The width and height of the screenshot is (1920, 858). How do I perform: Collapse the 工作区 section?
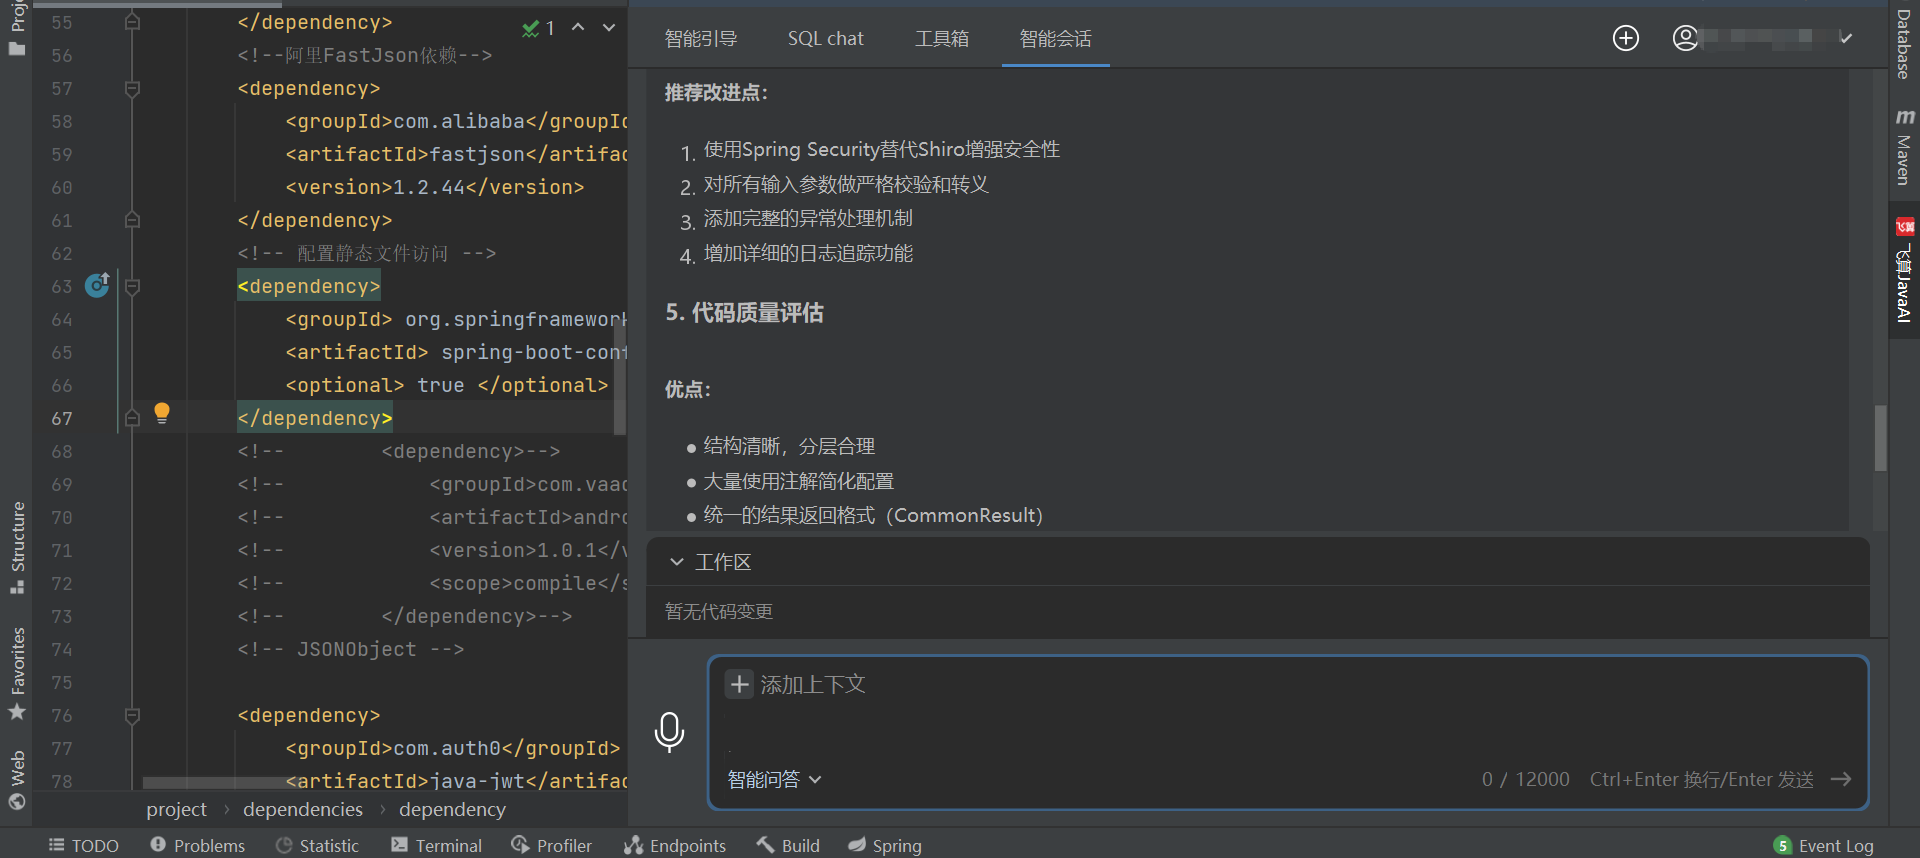[x=677, y=562]
